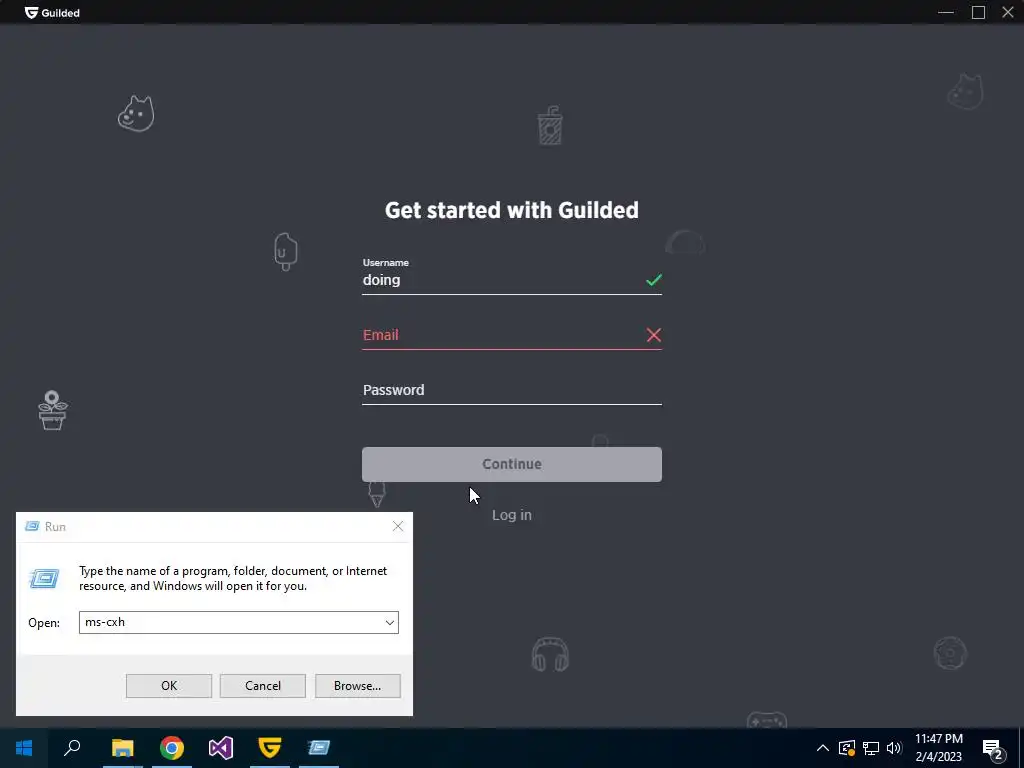
Task: Open Visual Studio from the taskbar
Action: point(221,748)
